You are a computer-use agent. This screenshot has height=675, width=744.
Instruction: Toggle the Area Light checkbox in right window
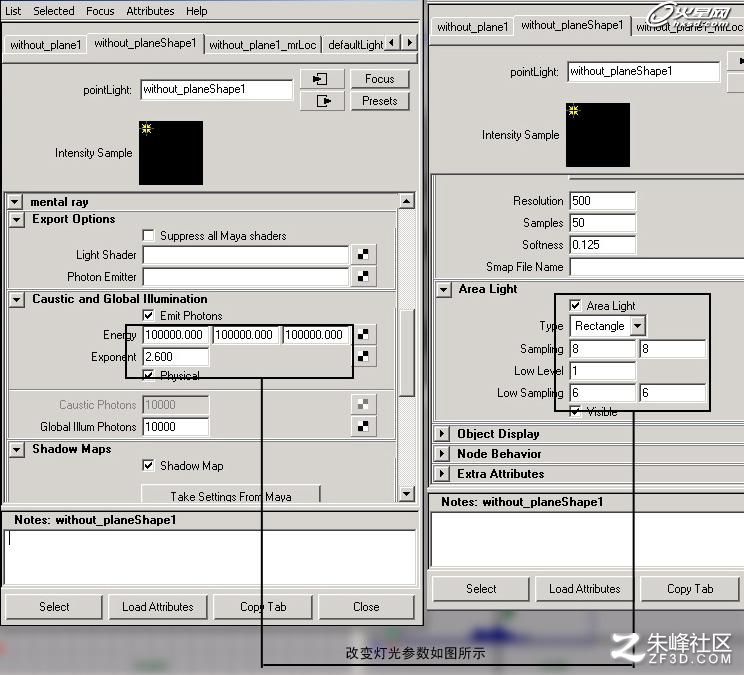click(x=575, y=305)
